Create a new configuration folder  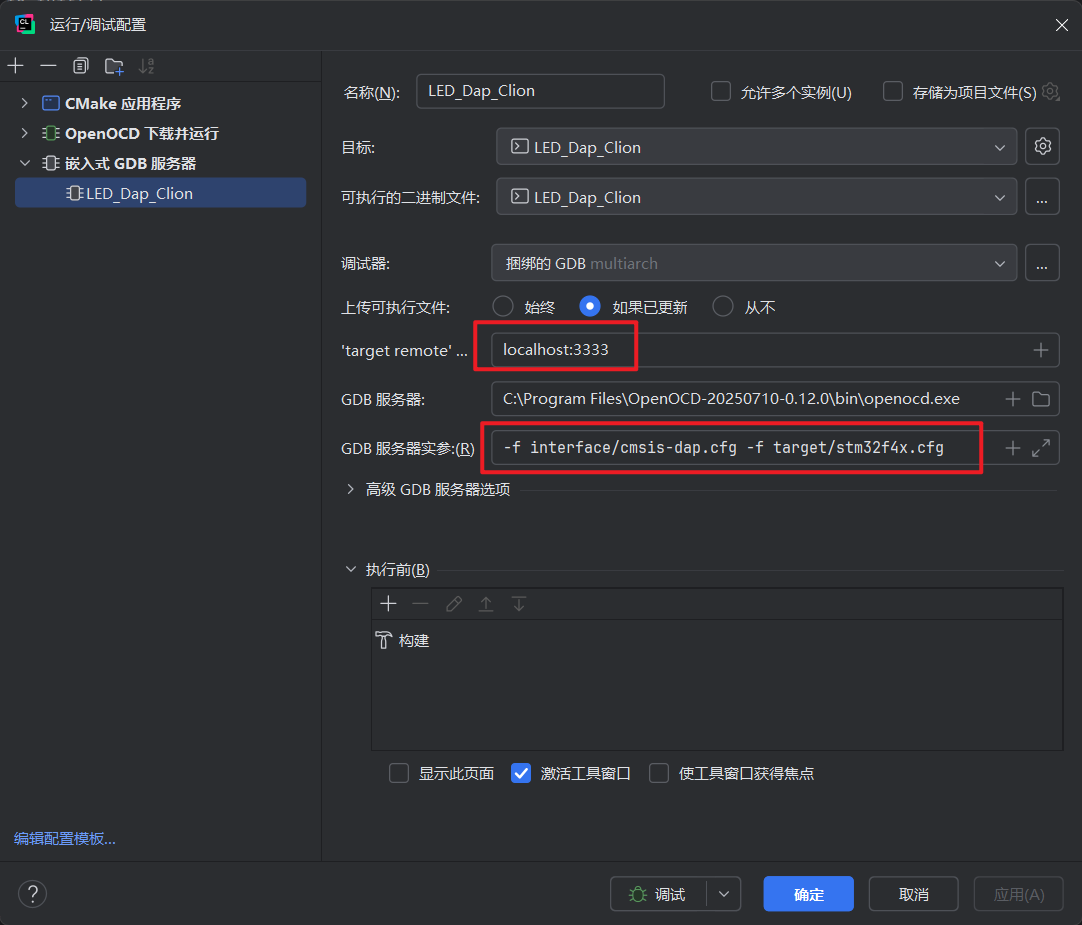pos(114,66)
